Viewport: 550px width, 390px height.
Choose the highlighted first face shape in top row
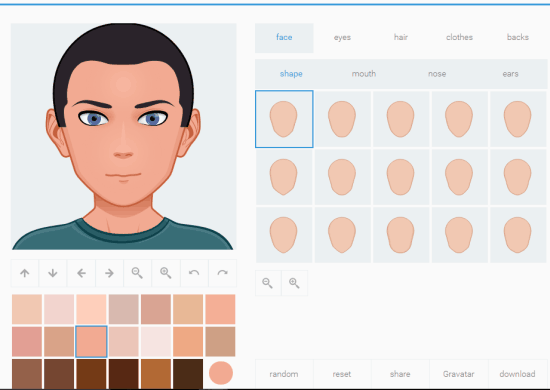tap(284, 119)
